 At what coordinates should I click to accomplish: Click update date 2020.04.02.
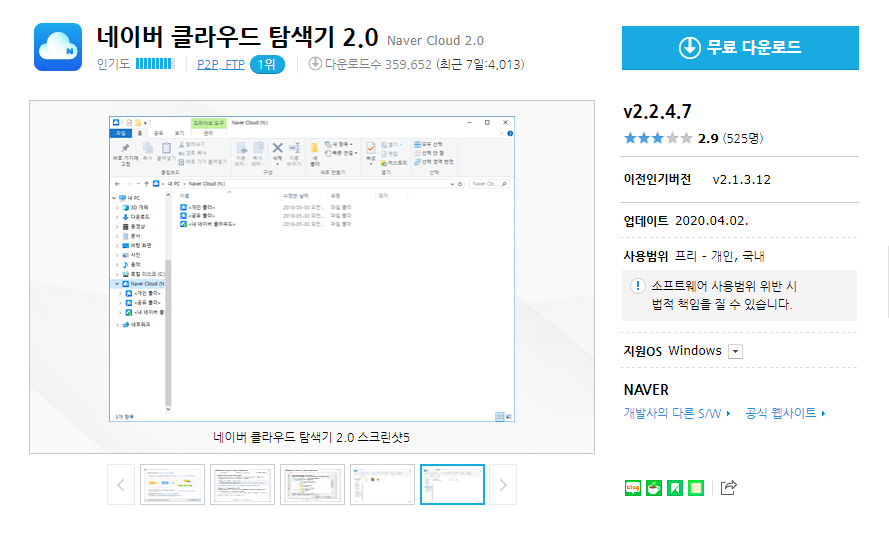(x=712, y=221)
